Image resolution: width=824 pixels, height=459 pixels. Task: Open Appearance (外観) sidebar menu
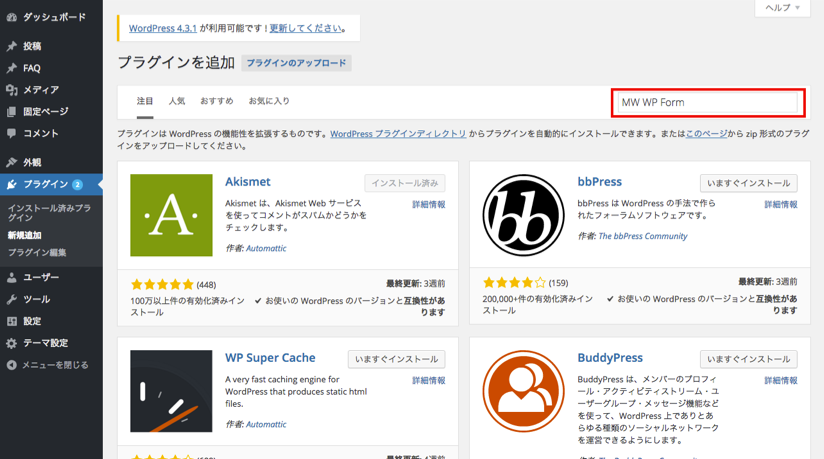(32, 162)
